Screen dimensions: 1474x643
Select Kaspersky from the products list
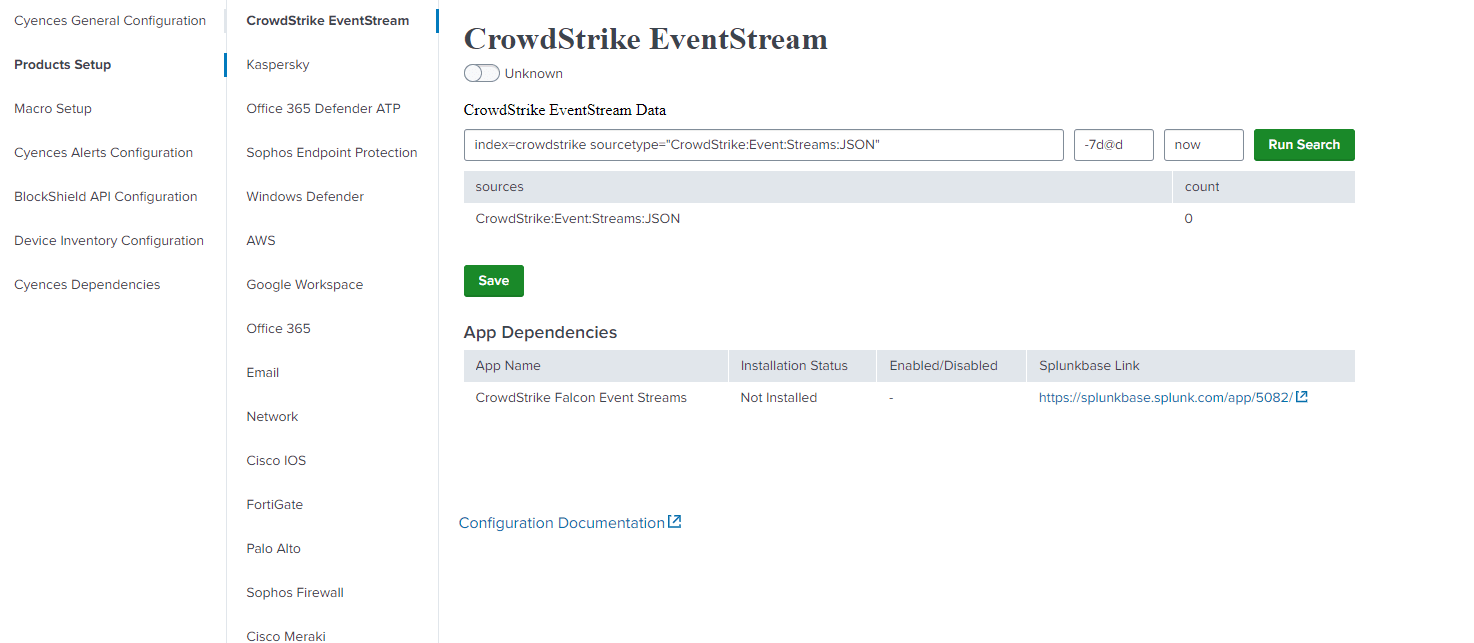tap(275, 64)
